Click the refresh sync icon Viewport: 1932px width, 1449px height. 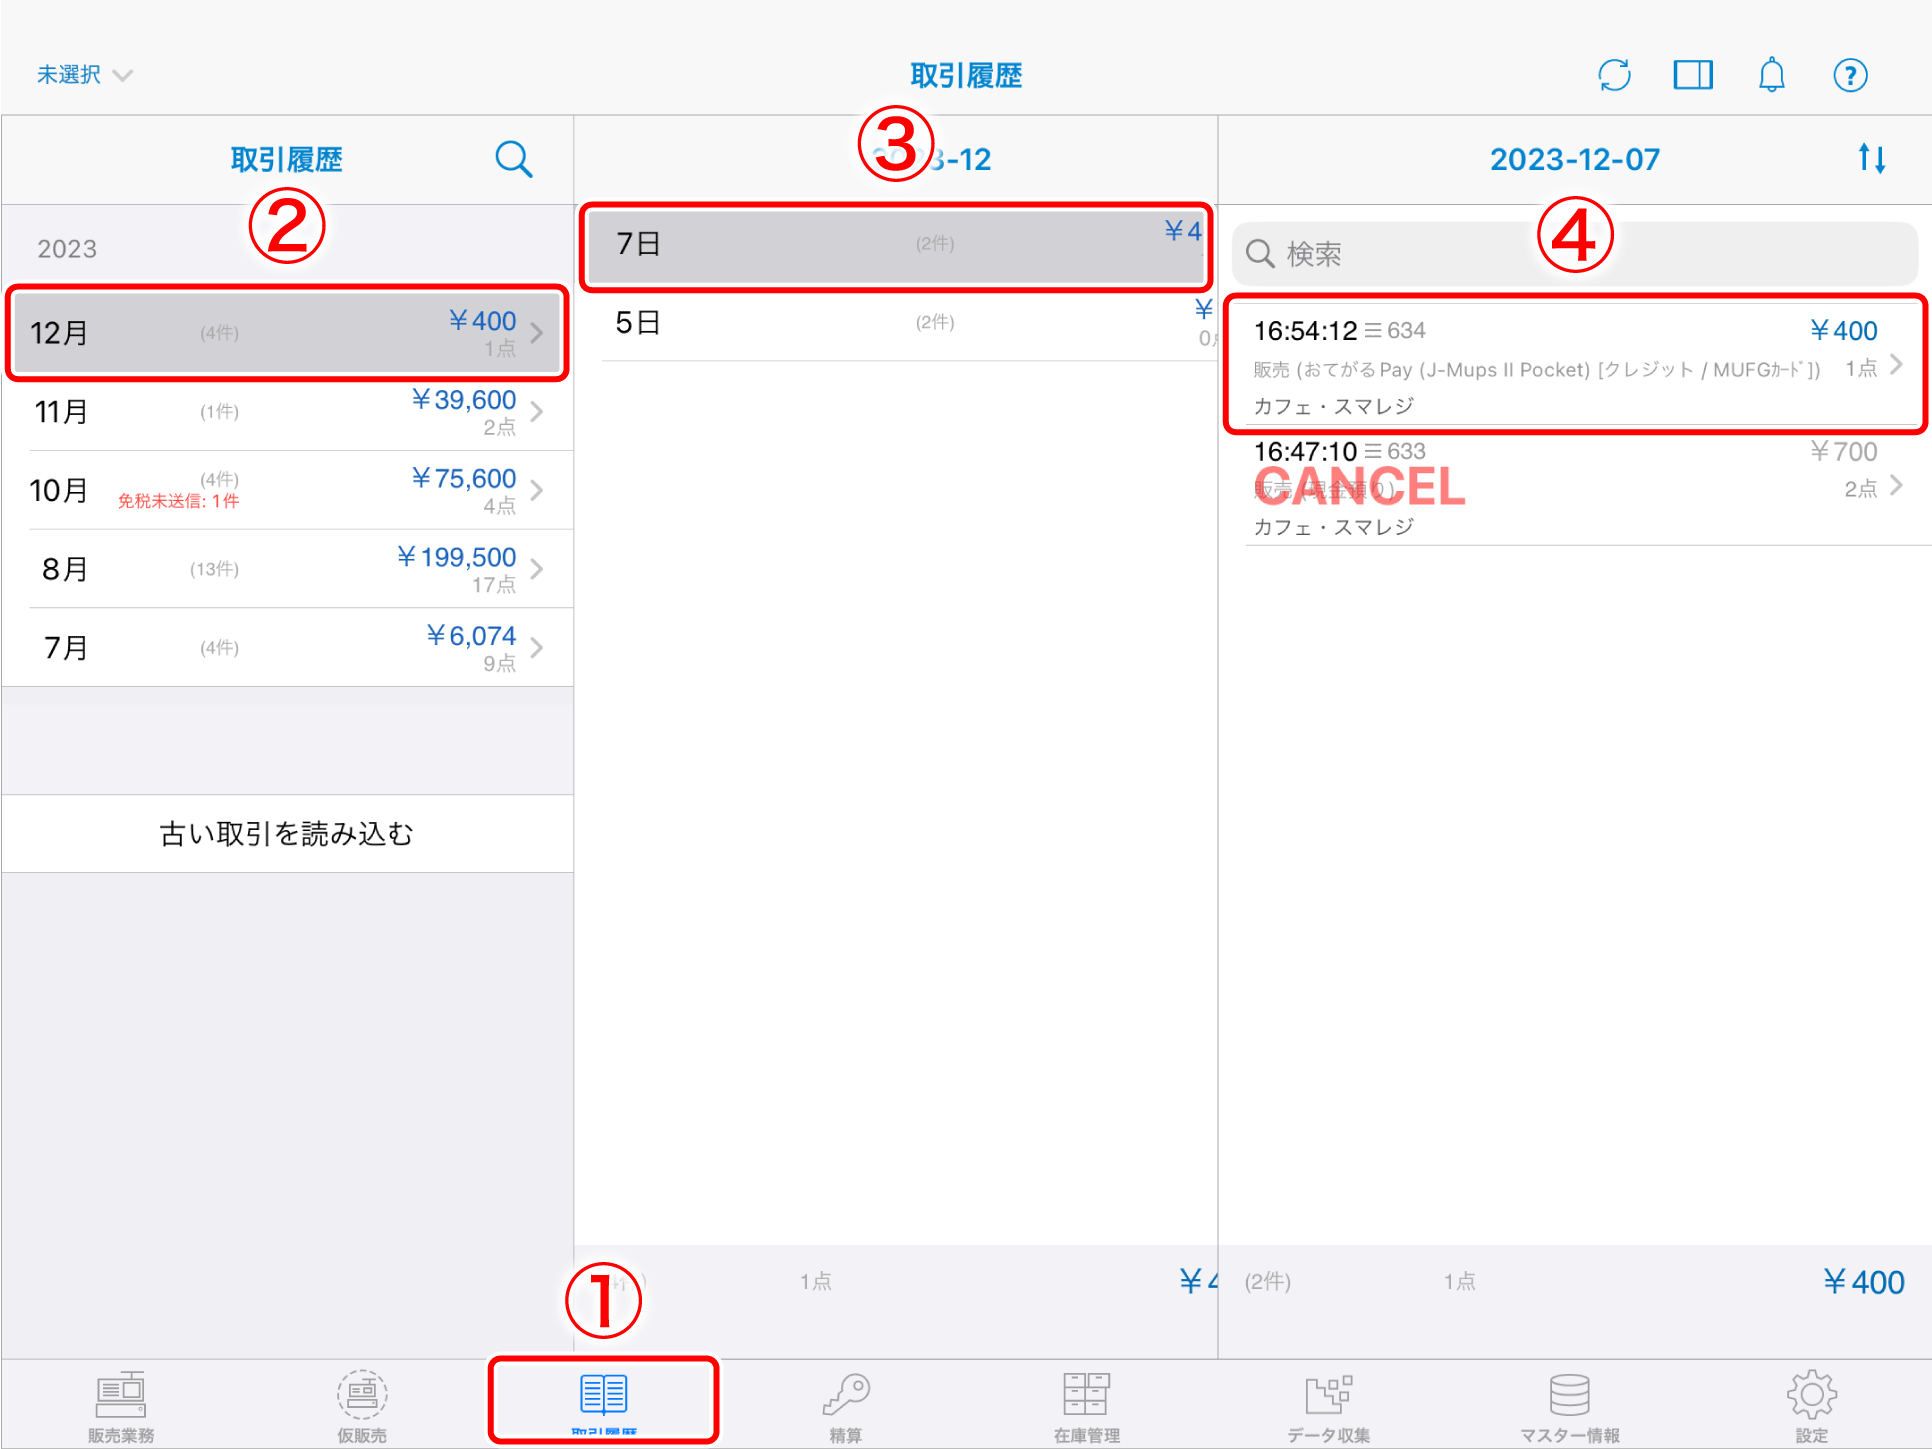[x=1614, y=75]
